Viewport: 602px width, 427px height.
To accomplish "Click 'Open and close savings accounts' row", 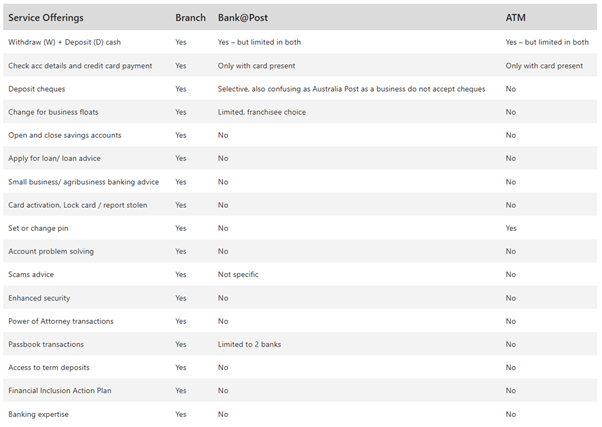I will 64,135.
